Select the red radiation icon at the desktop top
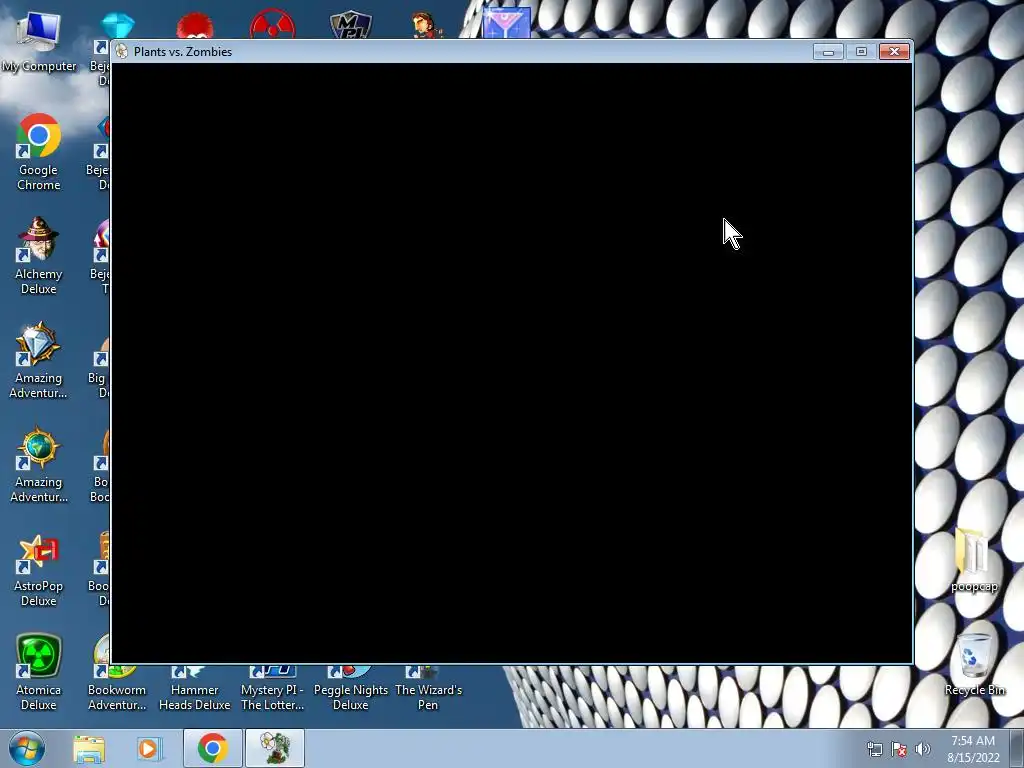1024x768 pixels. tap(272, 25)
